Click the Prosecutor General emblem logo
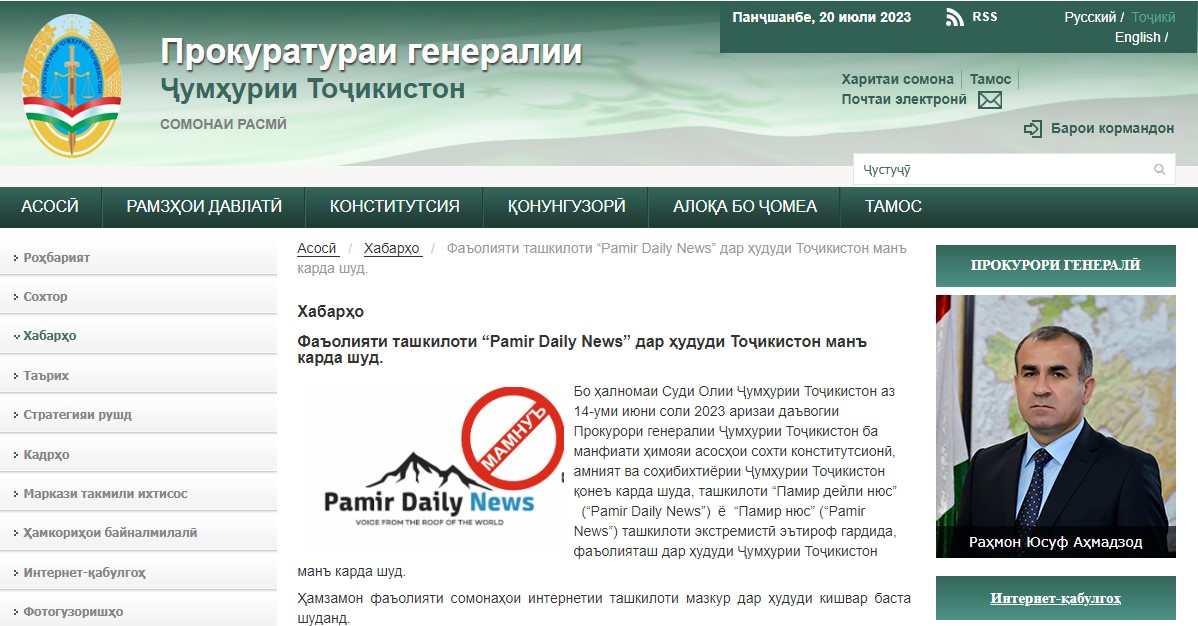The width and height of the screenshot is (1198, 626). pyautogui.click(x=72, y=86)
